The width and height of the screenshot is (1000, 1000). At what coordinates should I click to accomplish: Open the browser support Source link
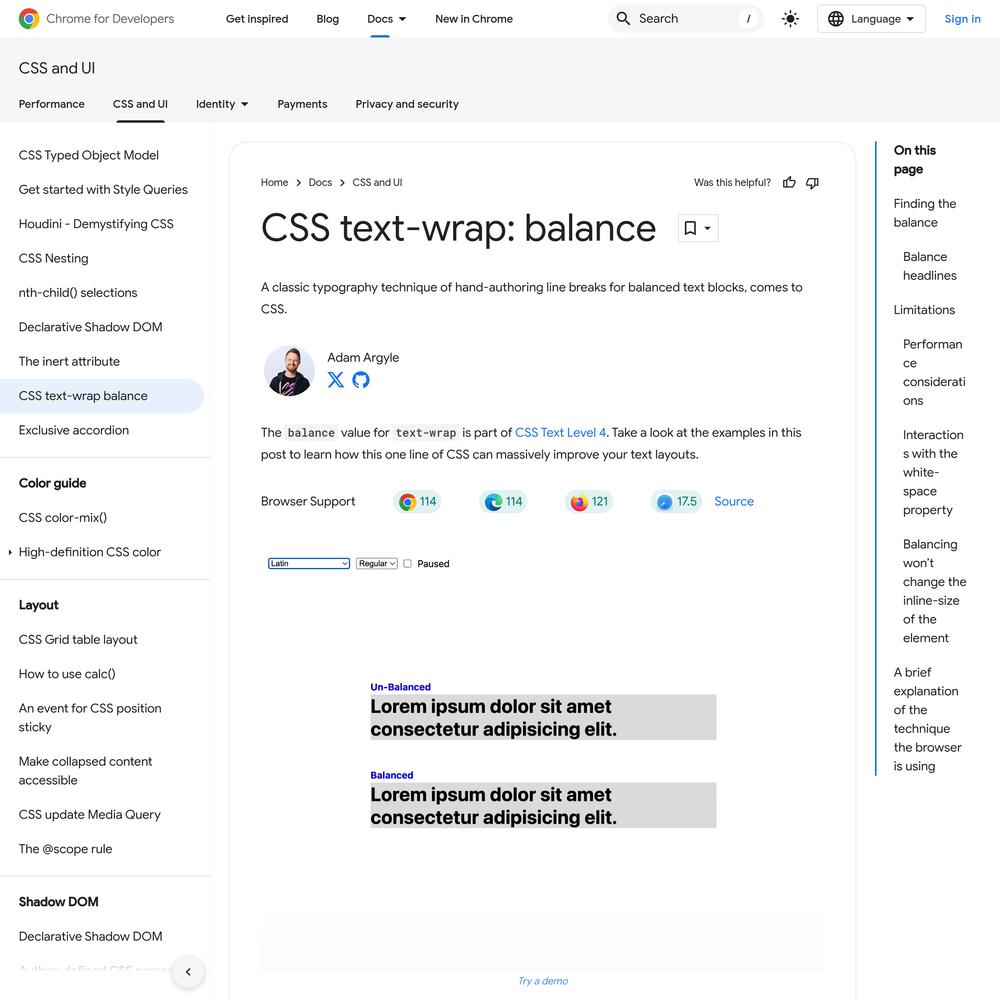pyautogui.click(x=734, y=501)
